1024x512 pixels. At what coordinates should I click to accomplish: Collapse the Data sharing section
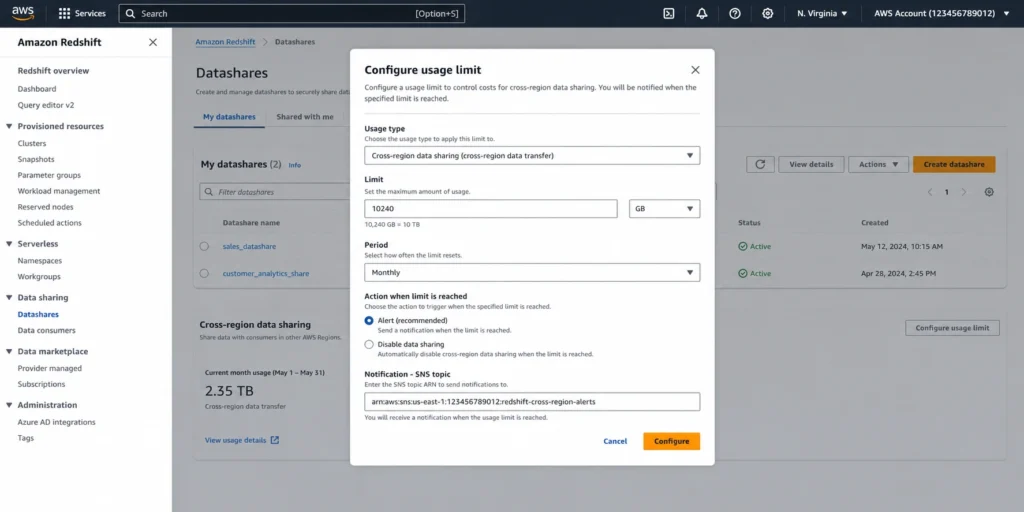tap(9, 298)
